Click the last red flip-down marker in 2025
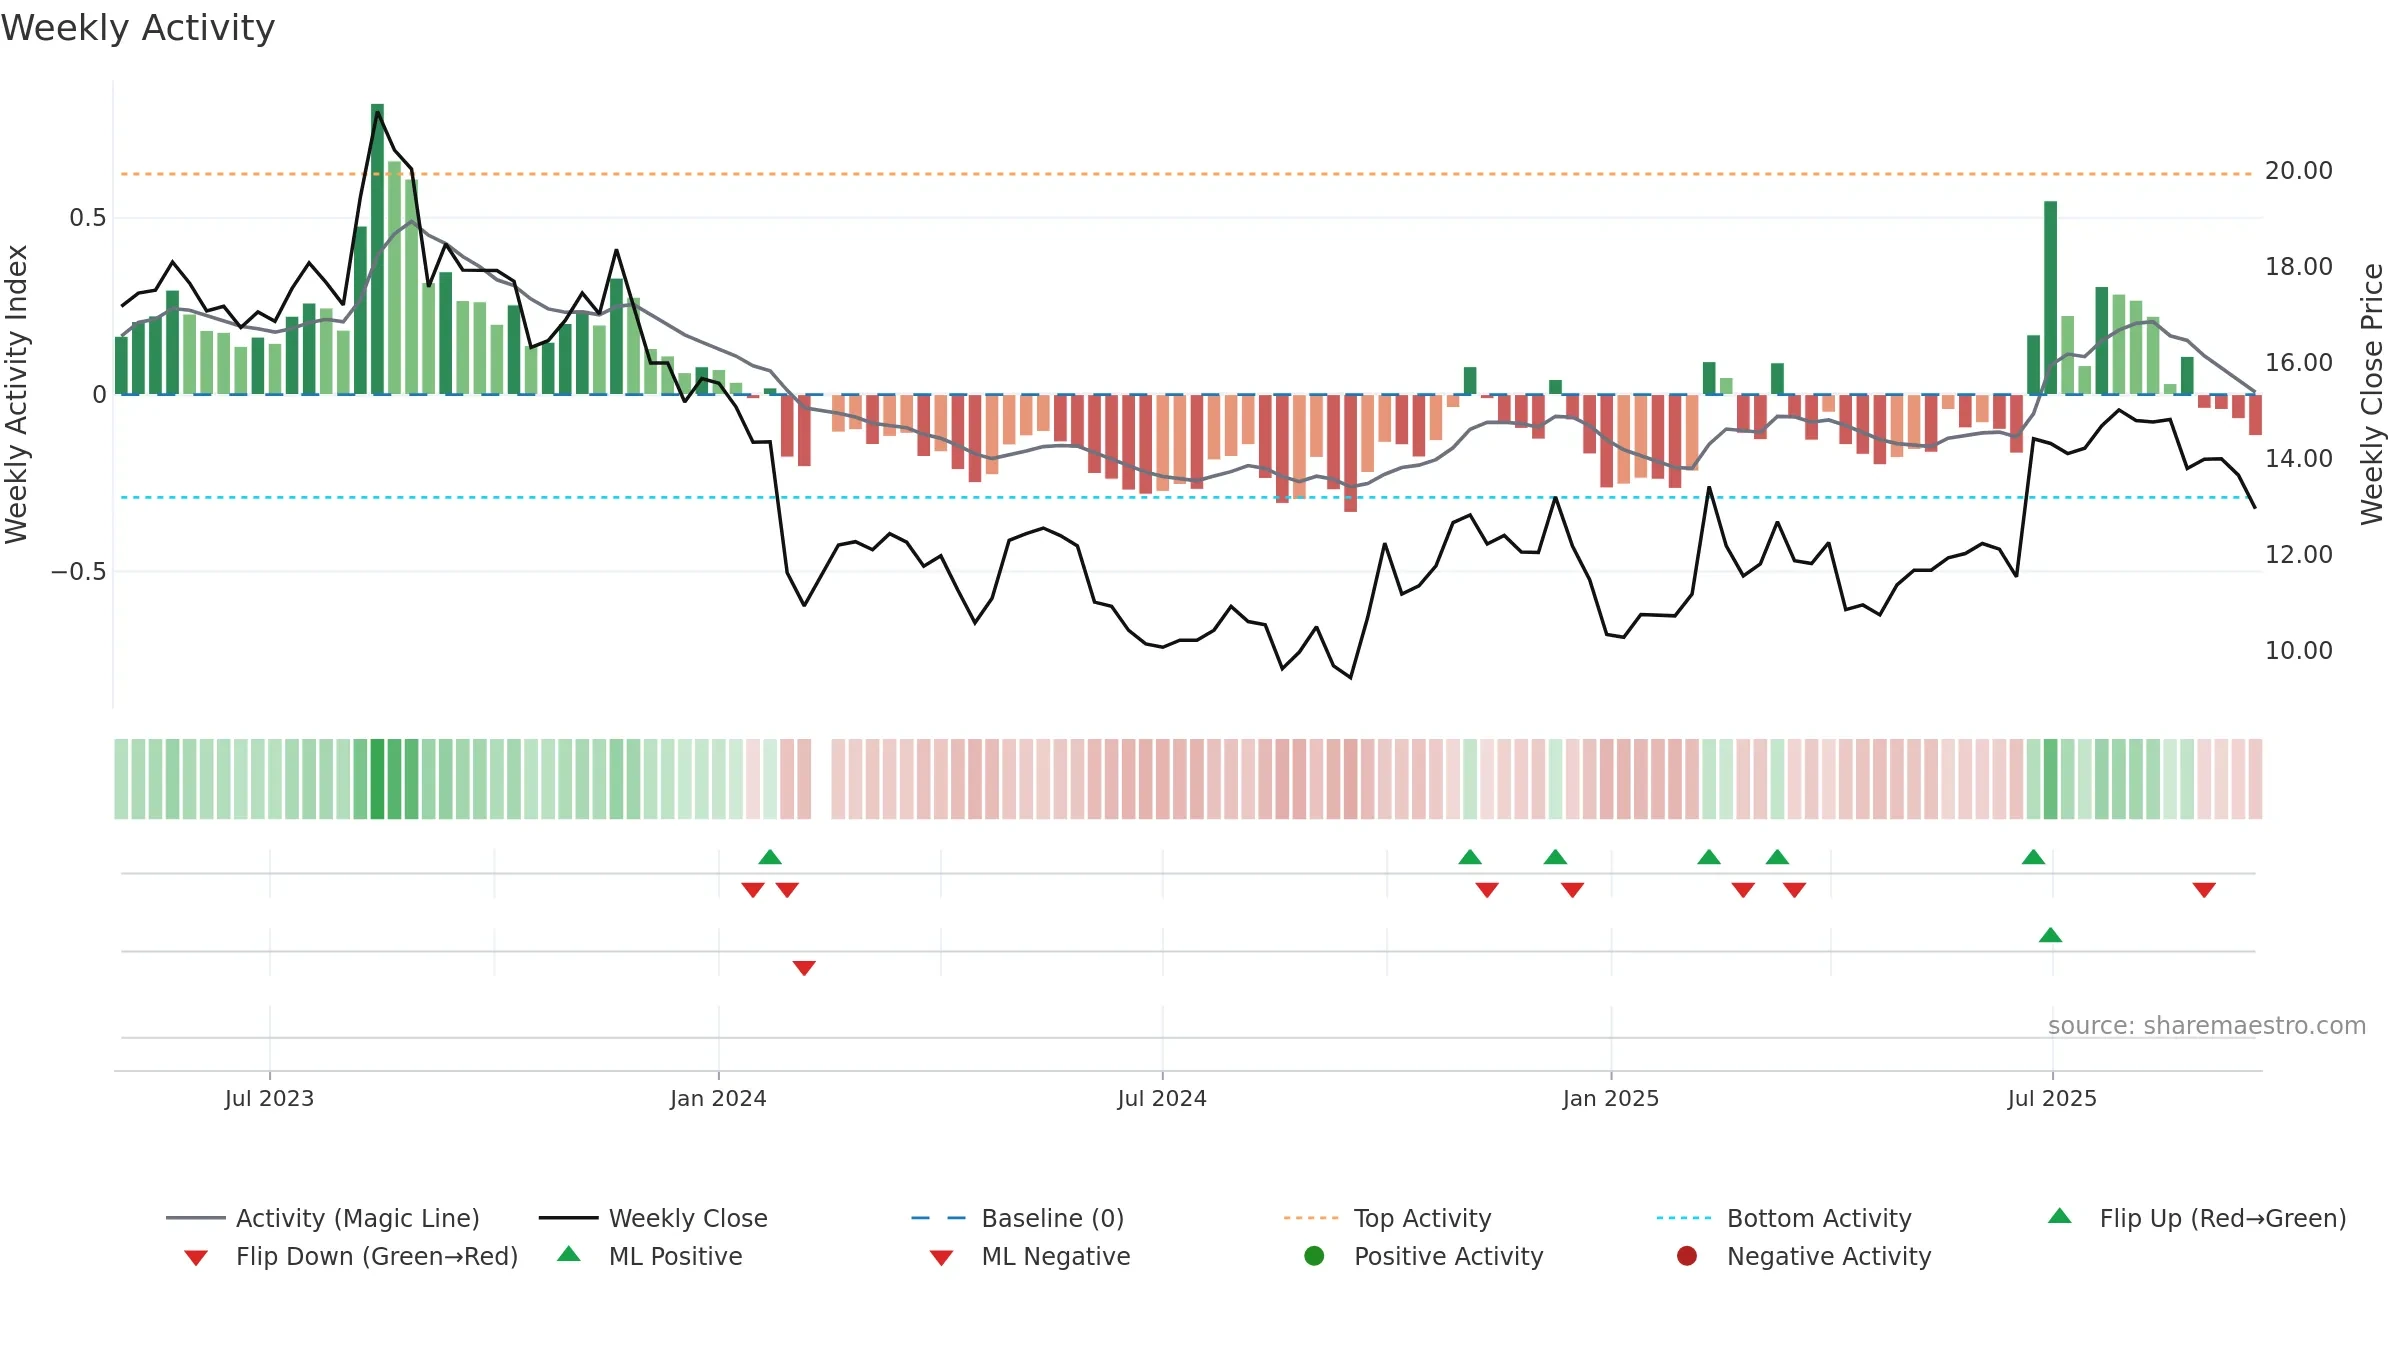The image size is (2400, 1350). click(x=2204, y=890)
